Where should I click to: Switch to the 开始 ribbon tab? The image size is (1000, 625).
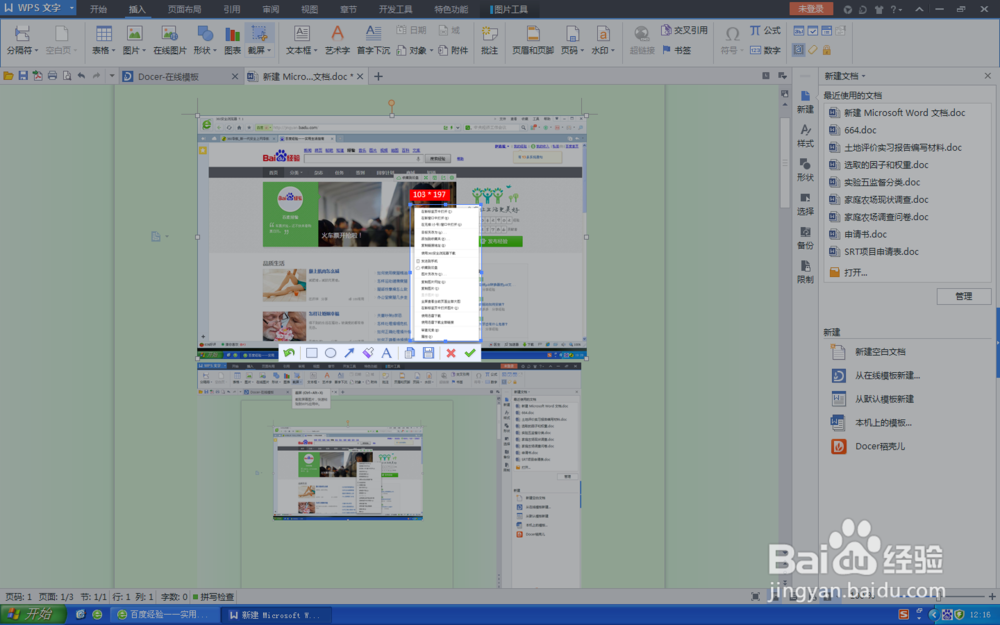click(x=98, y=9)
